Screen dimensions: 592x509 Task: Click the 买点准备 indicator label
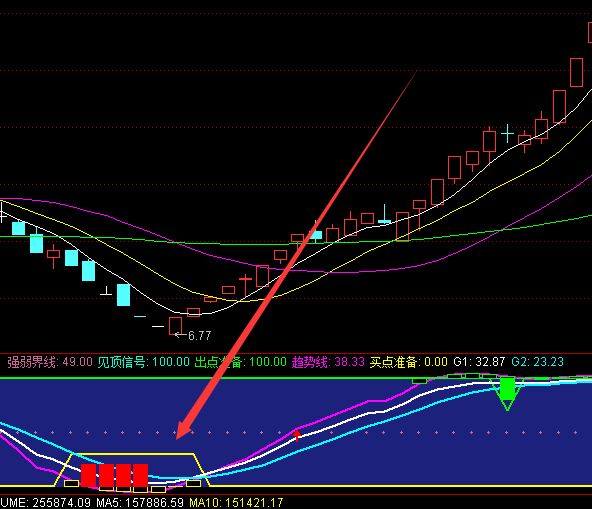(x=394, y=362)
